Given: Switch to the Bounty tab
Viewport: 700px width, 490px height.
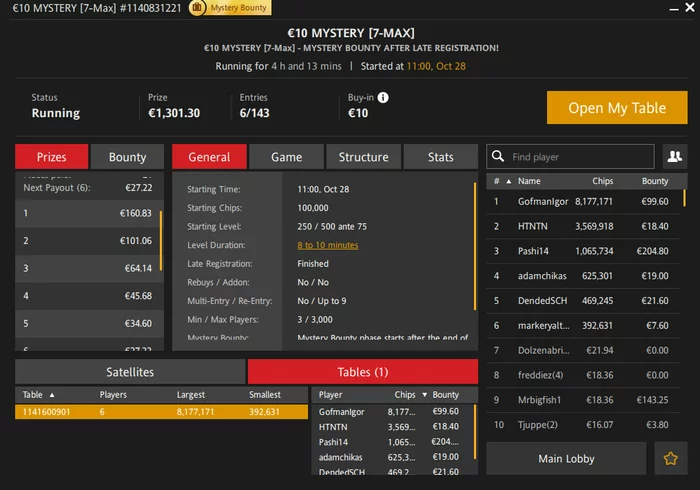Looking at the screenshot, I should pos(127,157).
